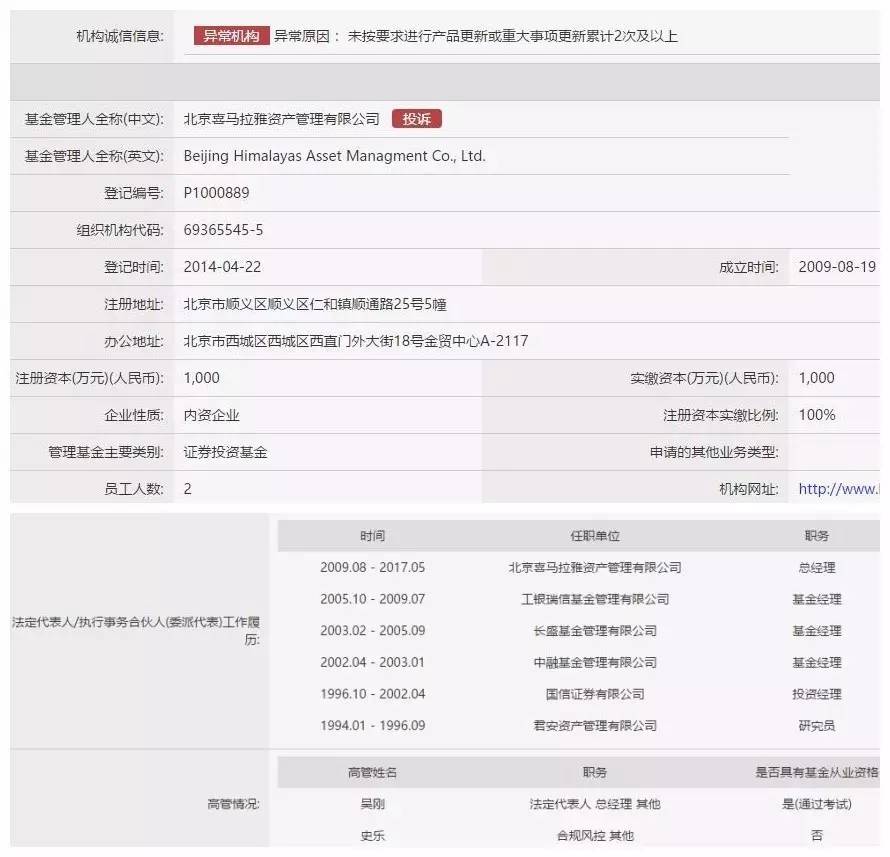Click the 组织机构代码 field label
This screenshot has height=857, width=890.
point(120,230)
